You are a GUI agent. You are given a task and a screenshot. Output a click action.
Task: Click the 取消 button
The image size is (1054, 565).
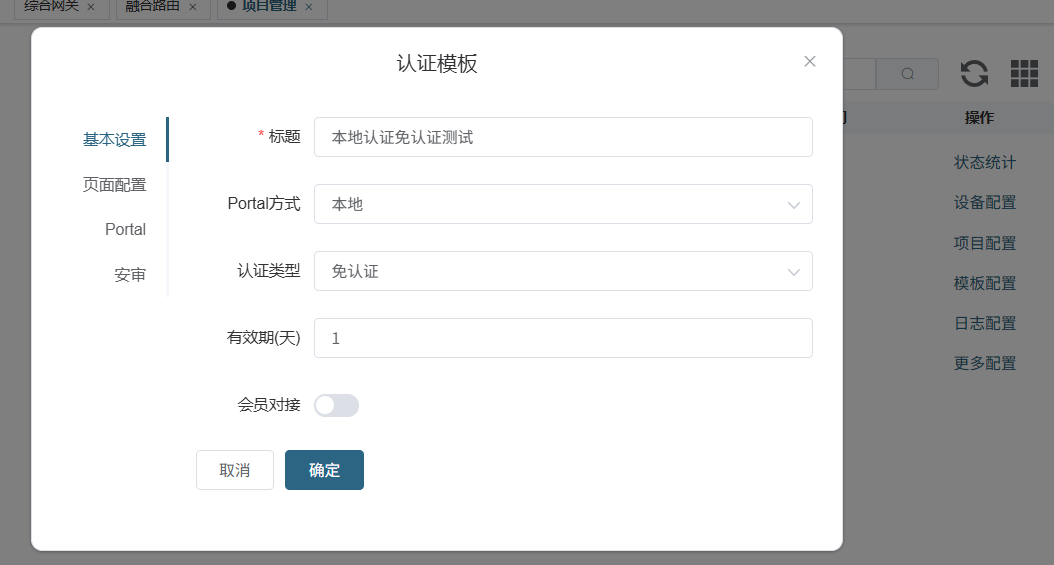pos(235,470)
